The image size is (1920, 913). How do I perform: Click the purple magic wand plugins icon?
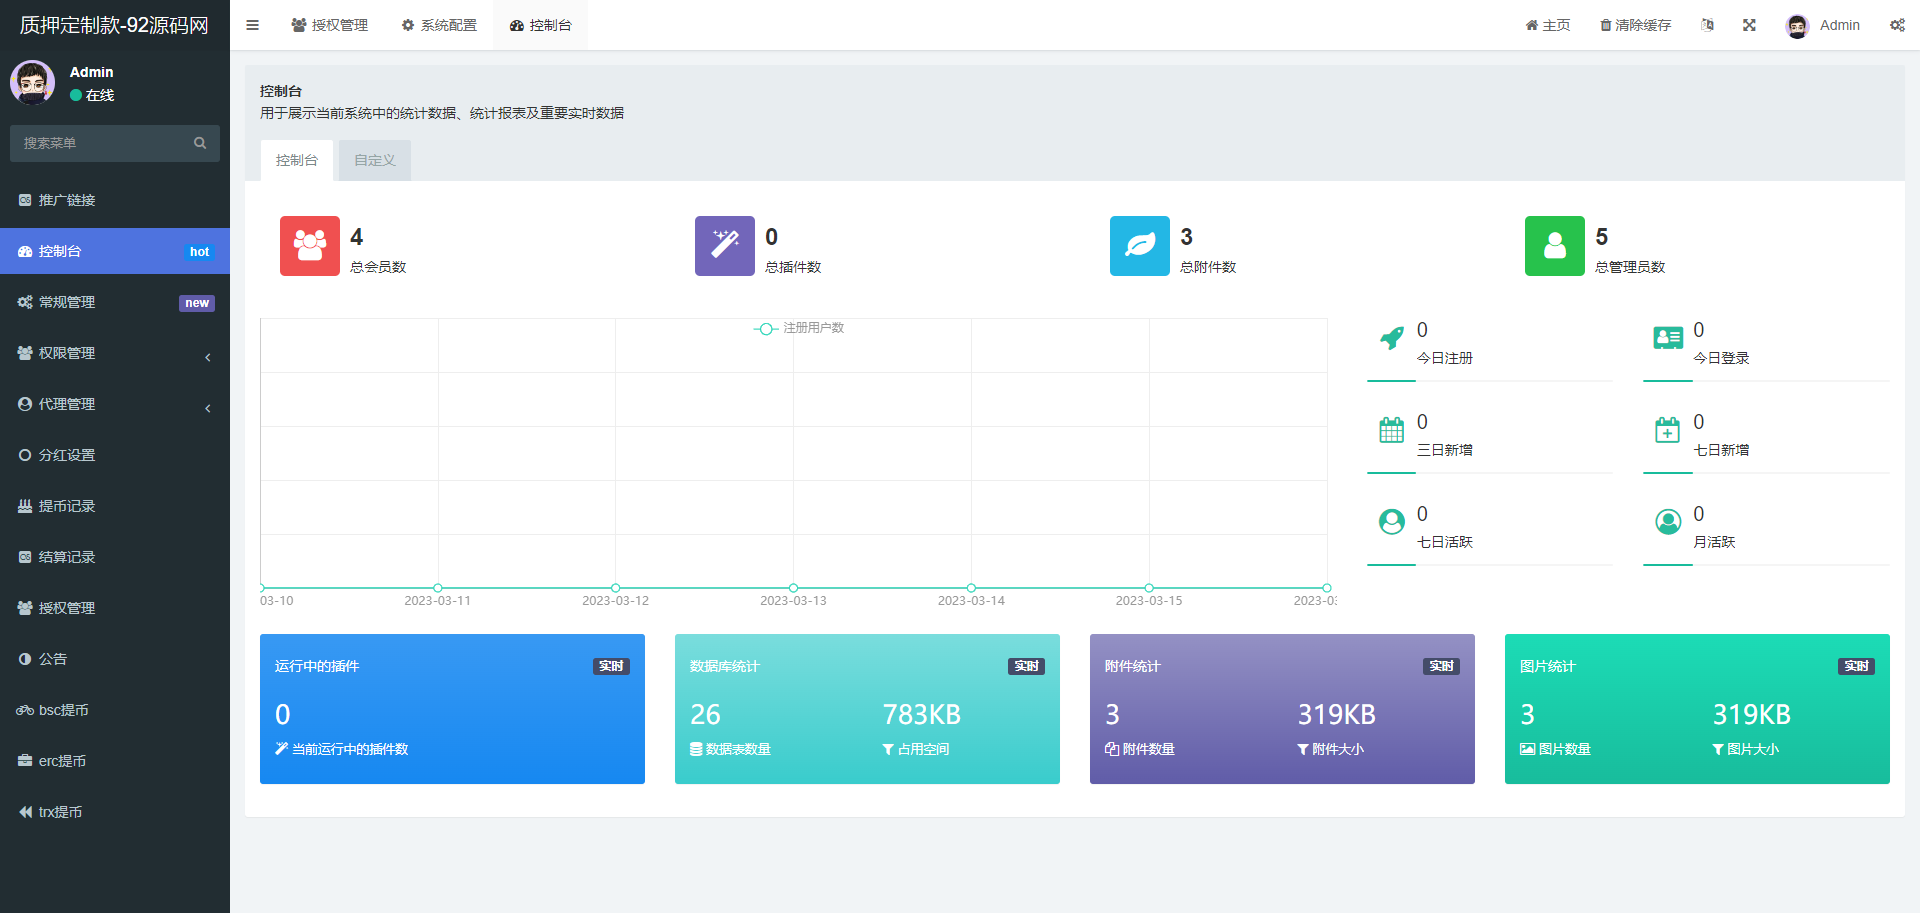724,246
